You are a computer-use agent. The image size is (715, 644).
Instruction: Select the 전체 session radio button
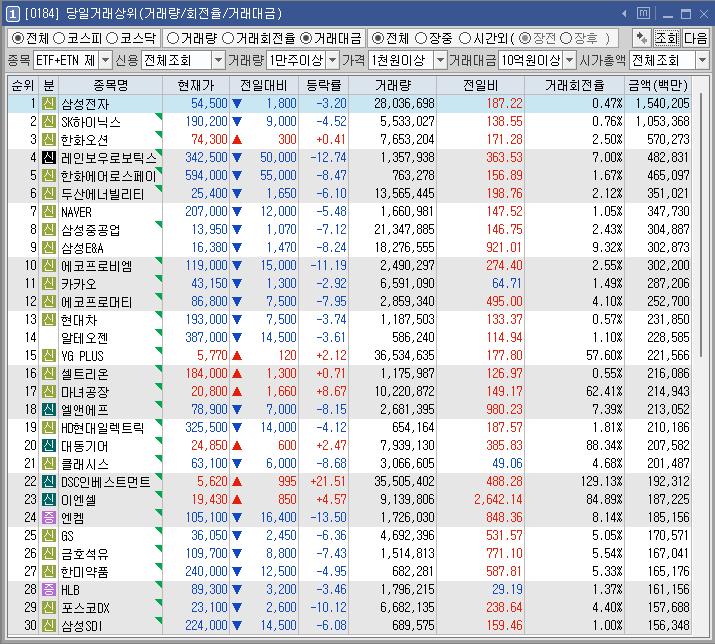point(378,38)
